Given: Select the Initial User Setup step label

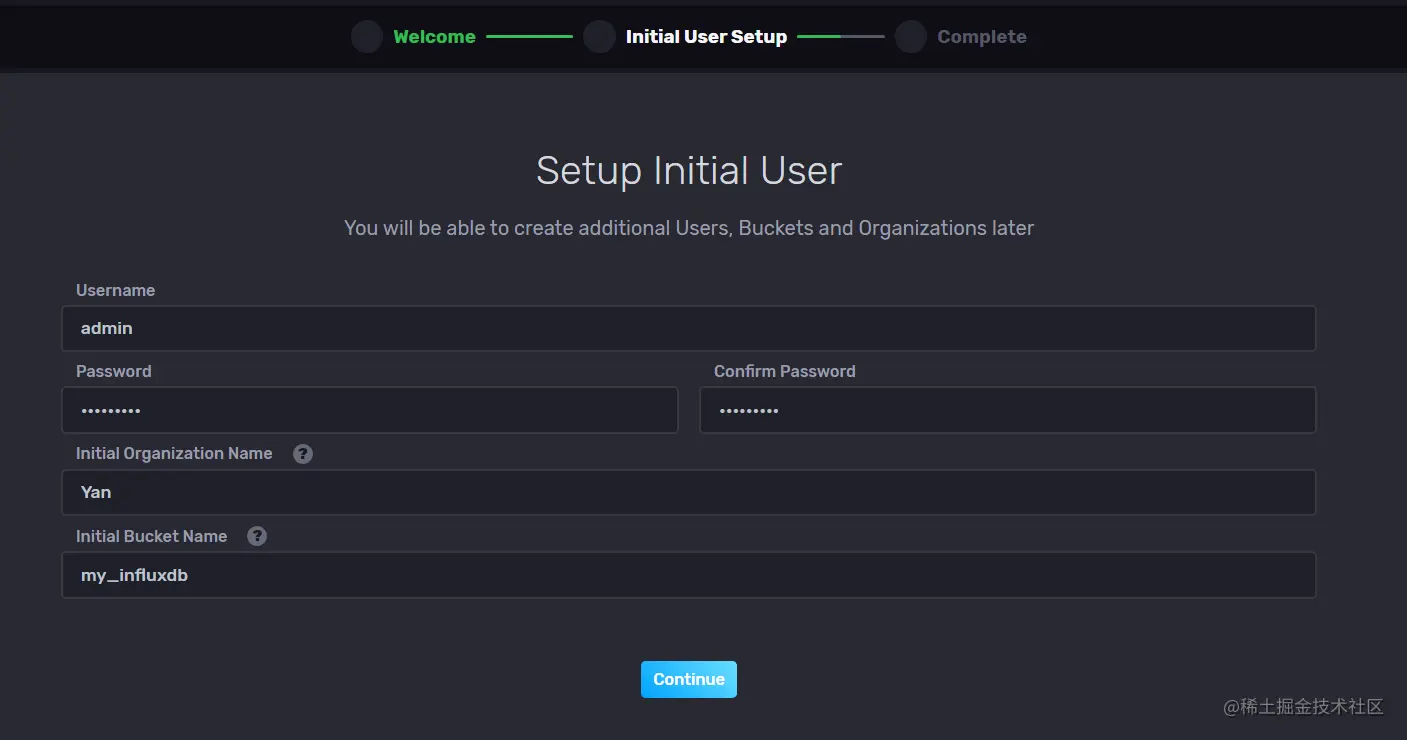Looking at the screenshot, I should click(706, 37).
